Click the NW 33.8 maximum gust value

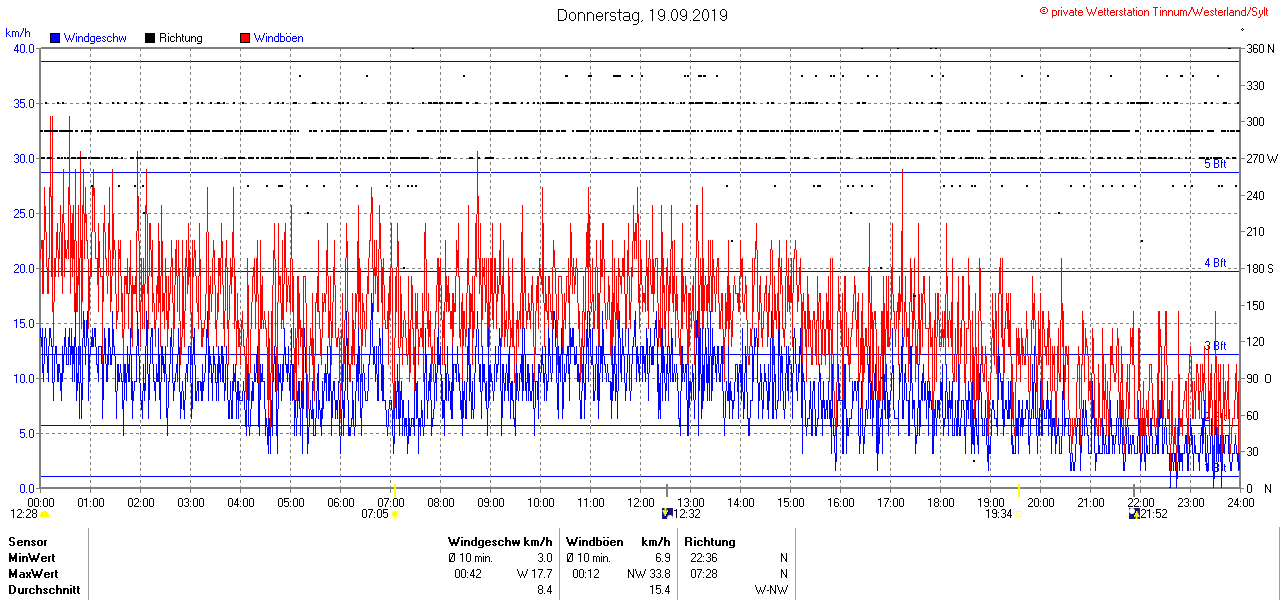click(649, 574)
